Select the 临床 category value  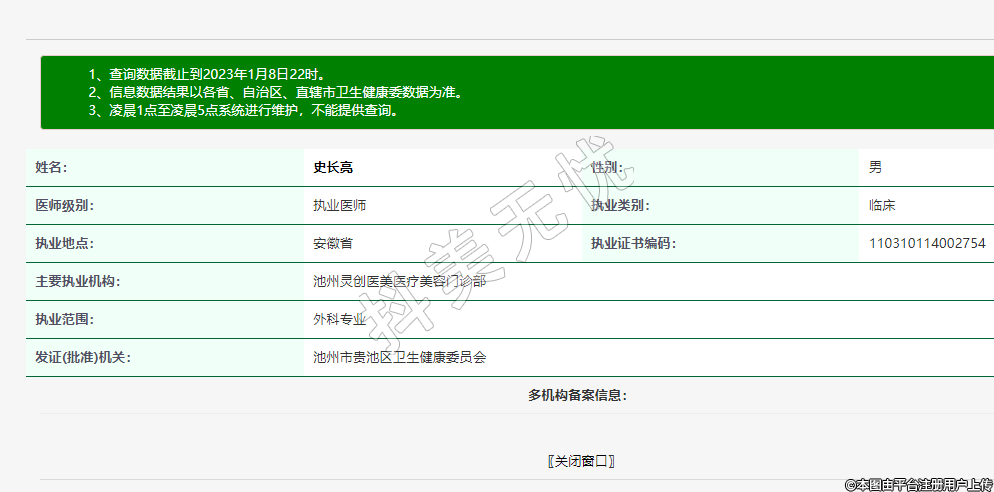(882, 205)
